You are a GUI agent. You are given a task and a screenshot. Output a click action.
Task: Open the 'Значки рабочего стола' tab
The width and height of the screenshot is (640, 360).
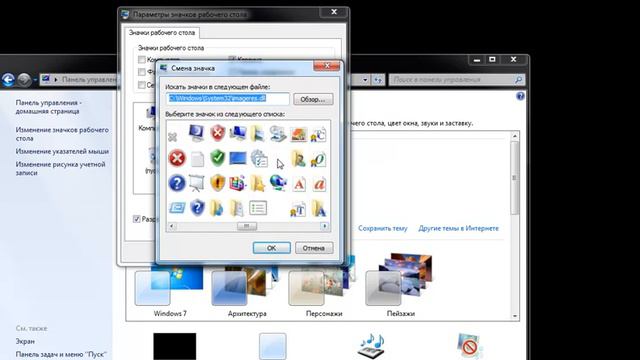162,33
